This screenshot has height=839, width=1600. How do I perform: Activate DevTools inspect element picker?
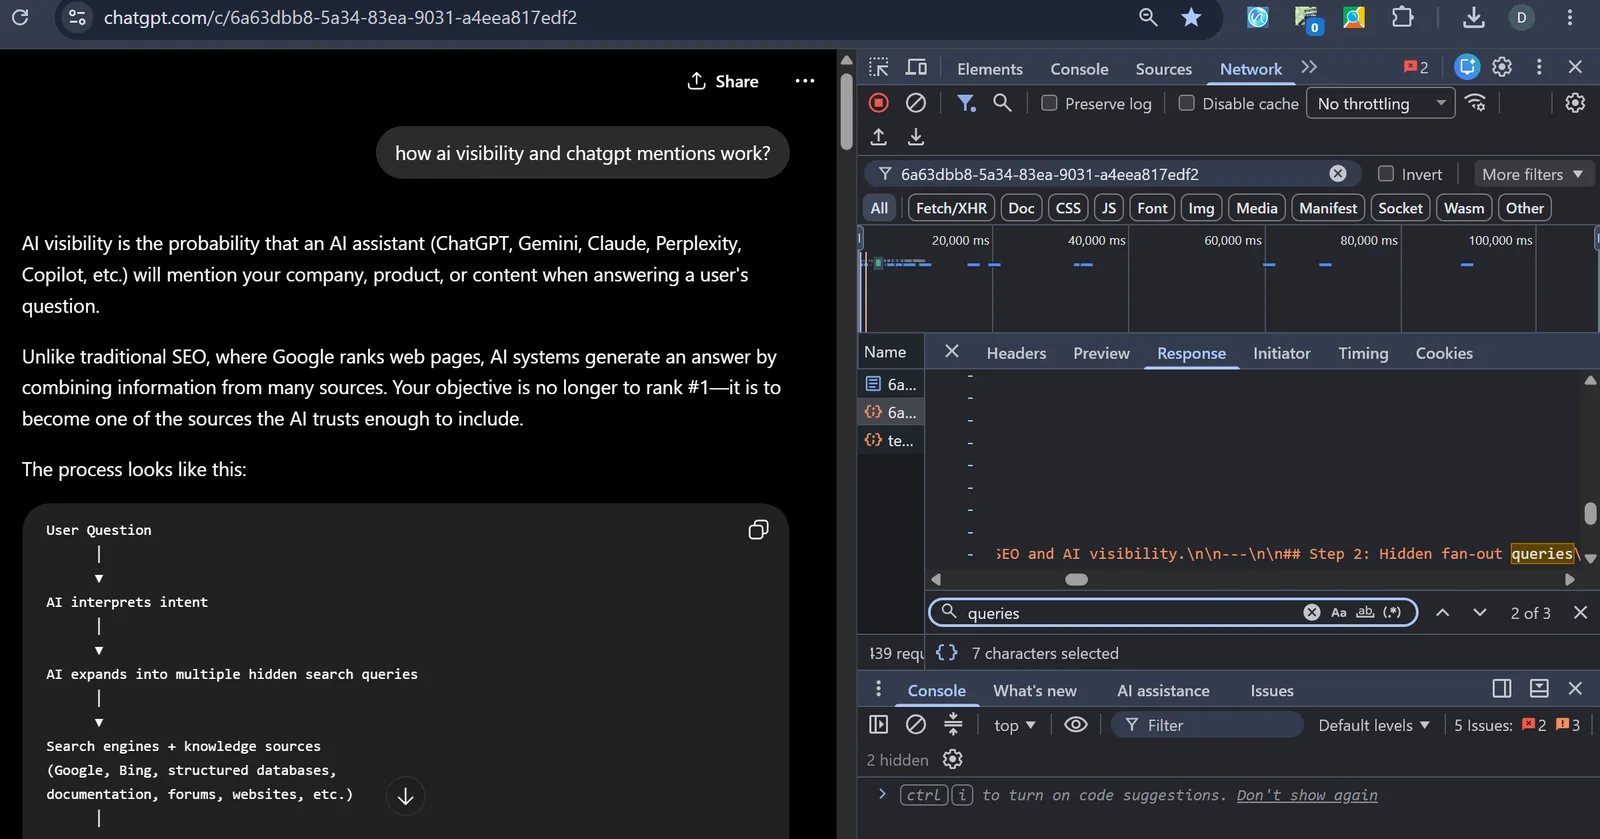(x=878, y=67)
